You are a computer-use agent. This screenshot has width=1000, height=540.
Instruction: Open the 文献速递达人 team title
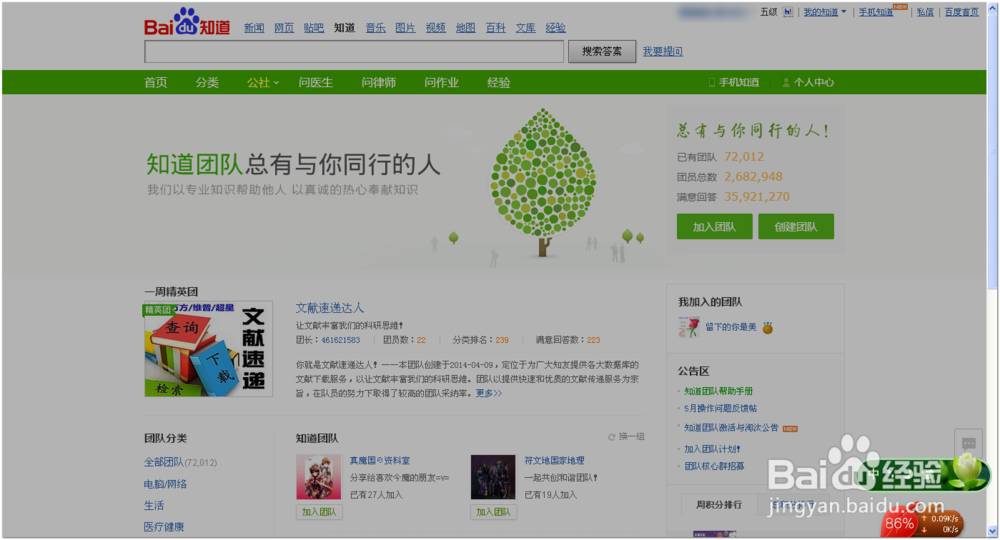[330, 308]
